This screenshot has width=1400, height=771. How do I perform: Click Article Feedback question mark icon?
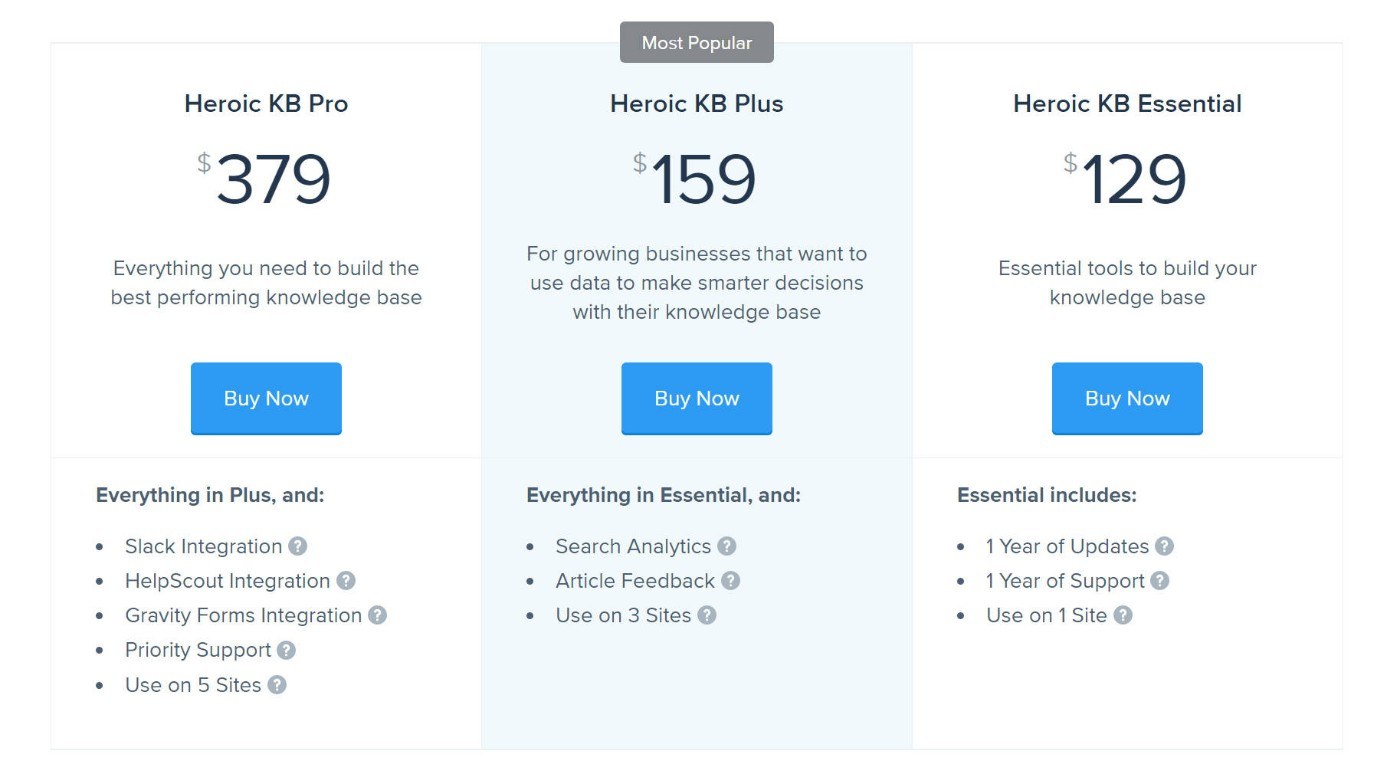pos(731,581)
